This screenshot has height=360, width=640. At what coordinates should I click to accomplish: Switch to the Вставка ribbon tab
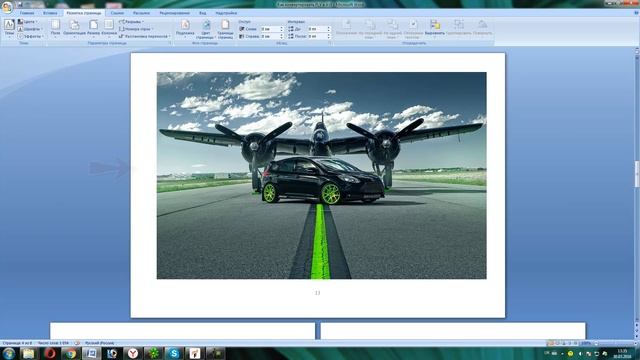(50, 13)
